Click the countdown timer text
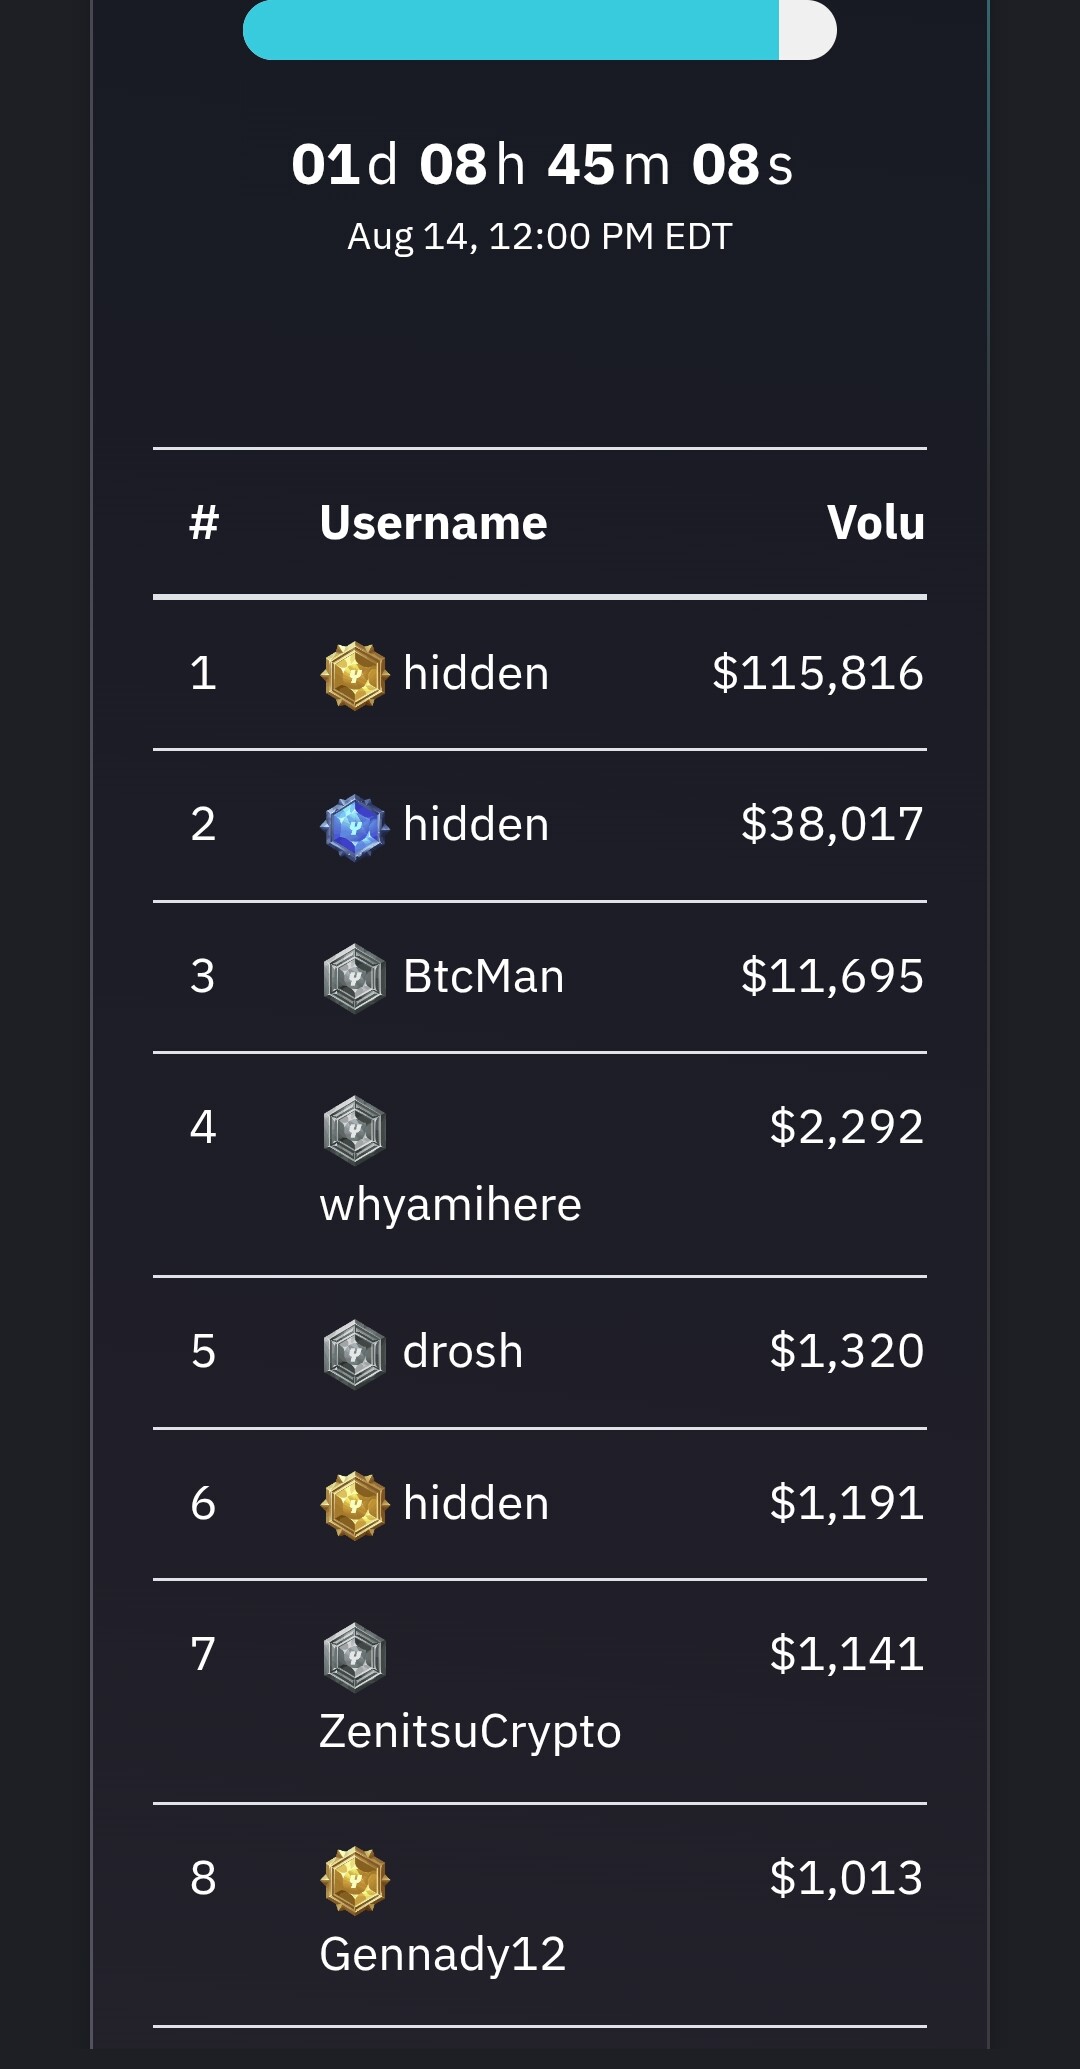 (542, 165)
